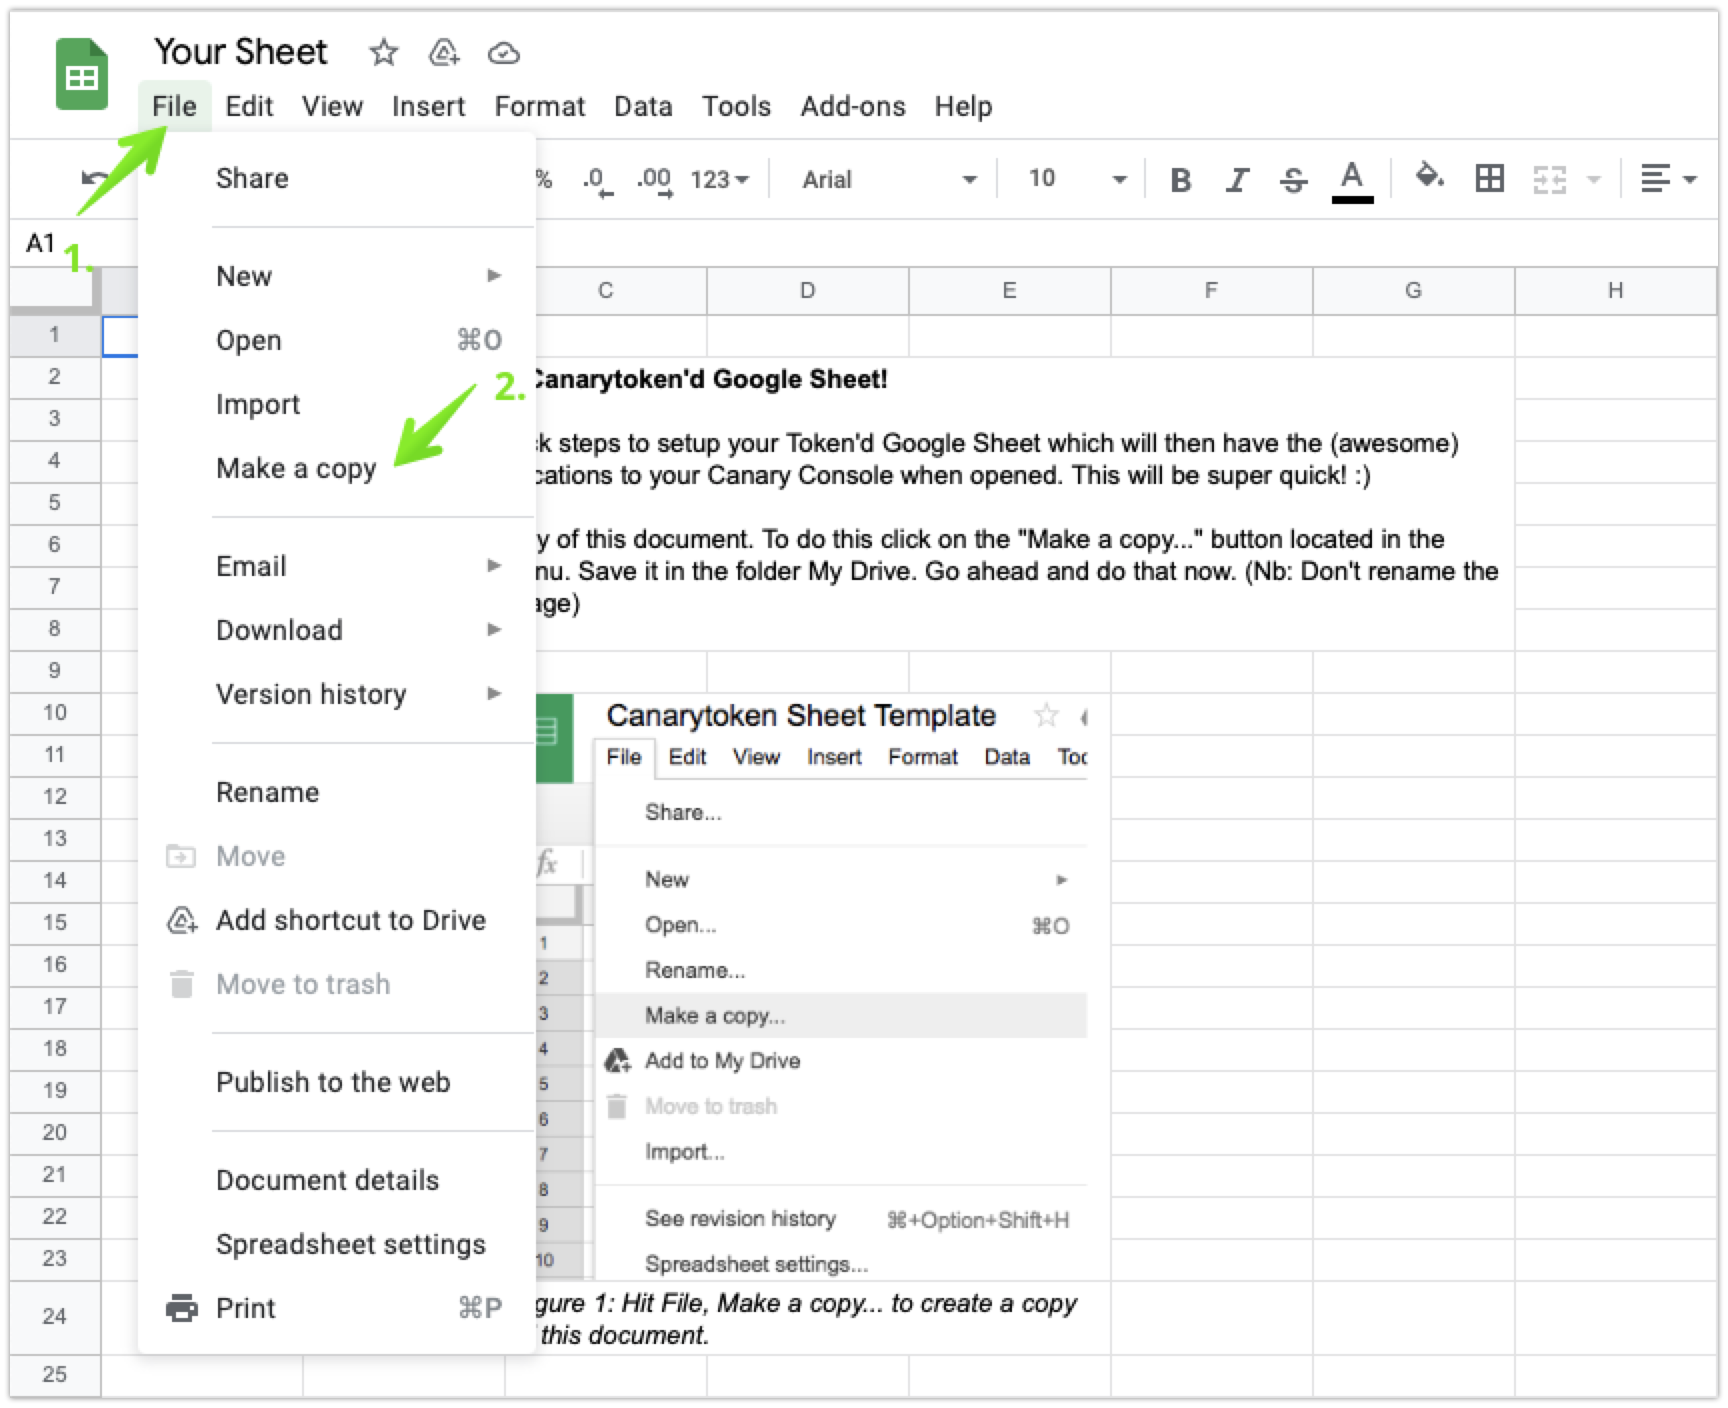The width and height of the screenshot is (1728, 1408).
Task: Choose Open in File menu
Action: (x=337, y=340)
